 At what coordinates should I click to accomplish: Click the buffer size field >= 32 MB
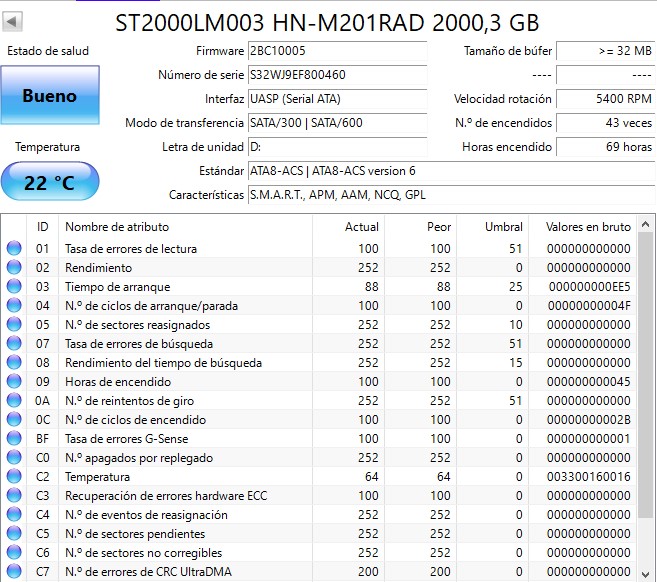coord(605,51)
